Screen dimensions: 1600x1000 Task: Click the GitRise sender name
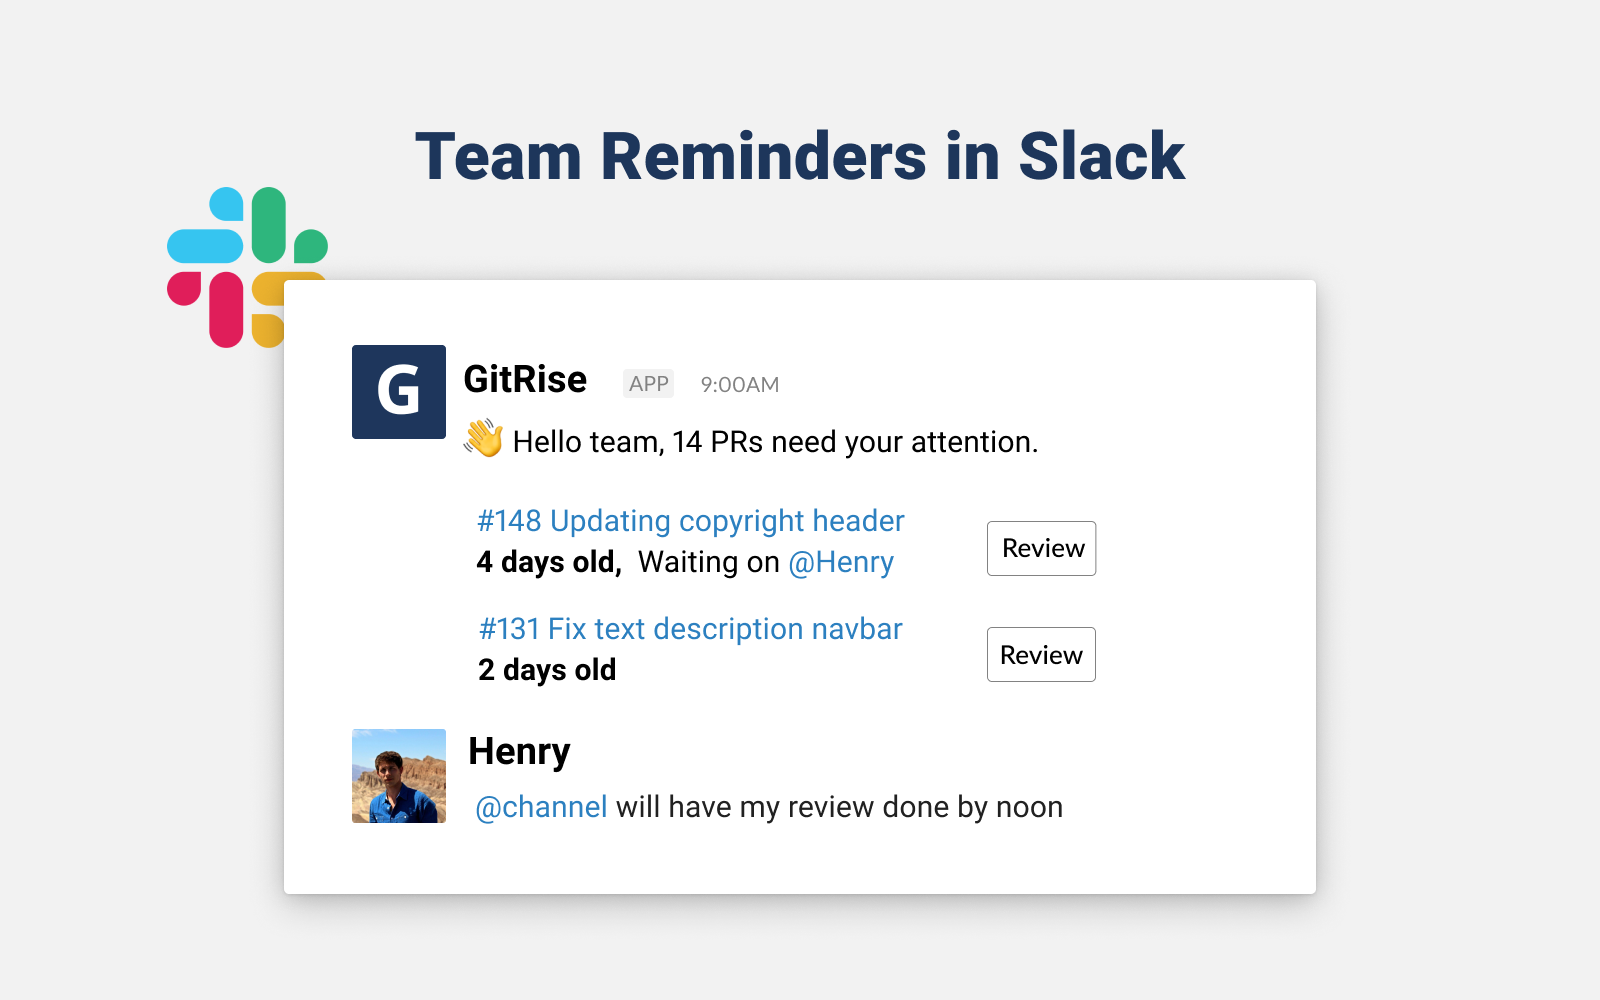(x=525, y=380)
